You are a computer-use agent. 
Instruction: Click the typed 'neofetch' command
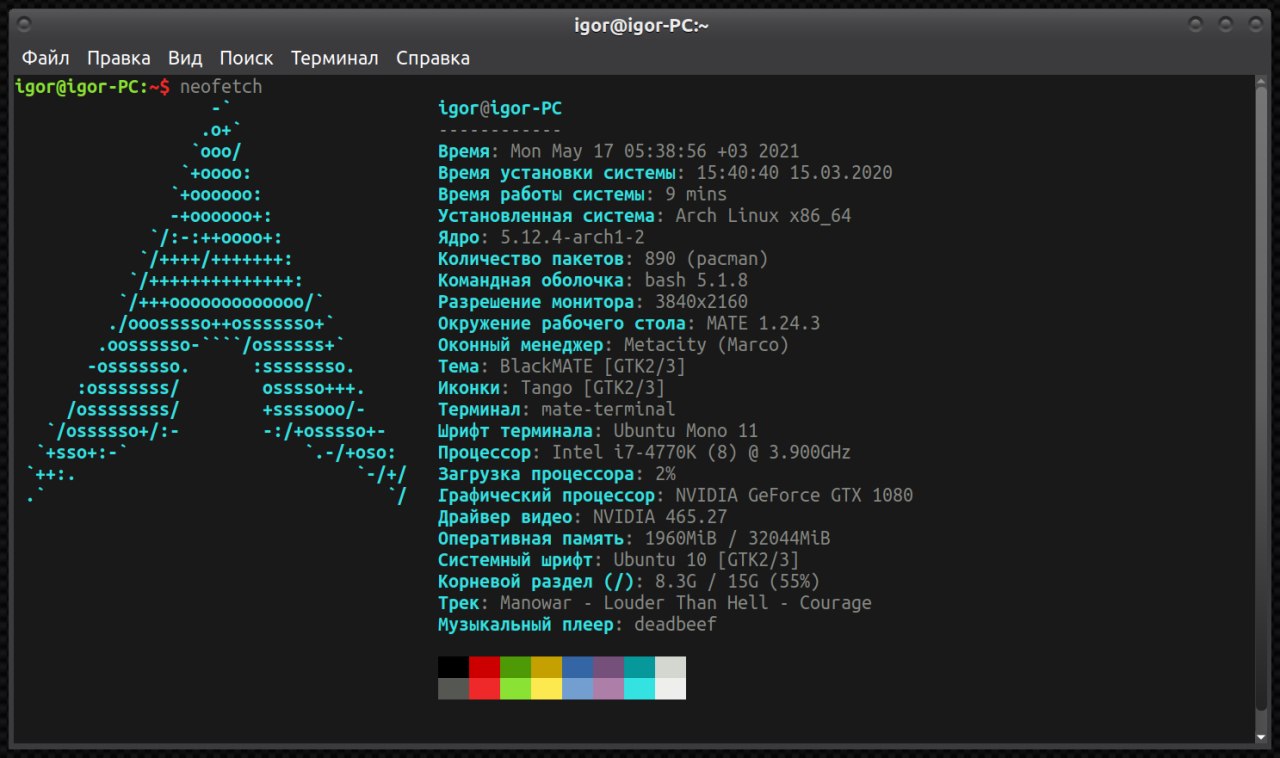[x=221, y=87]
